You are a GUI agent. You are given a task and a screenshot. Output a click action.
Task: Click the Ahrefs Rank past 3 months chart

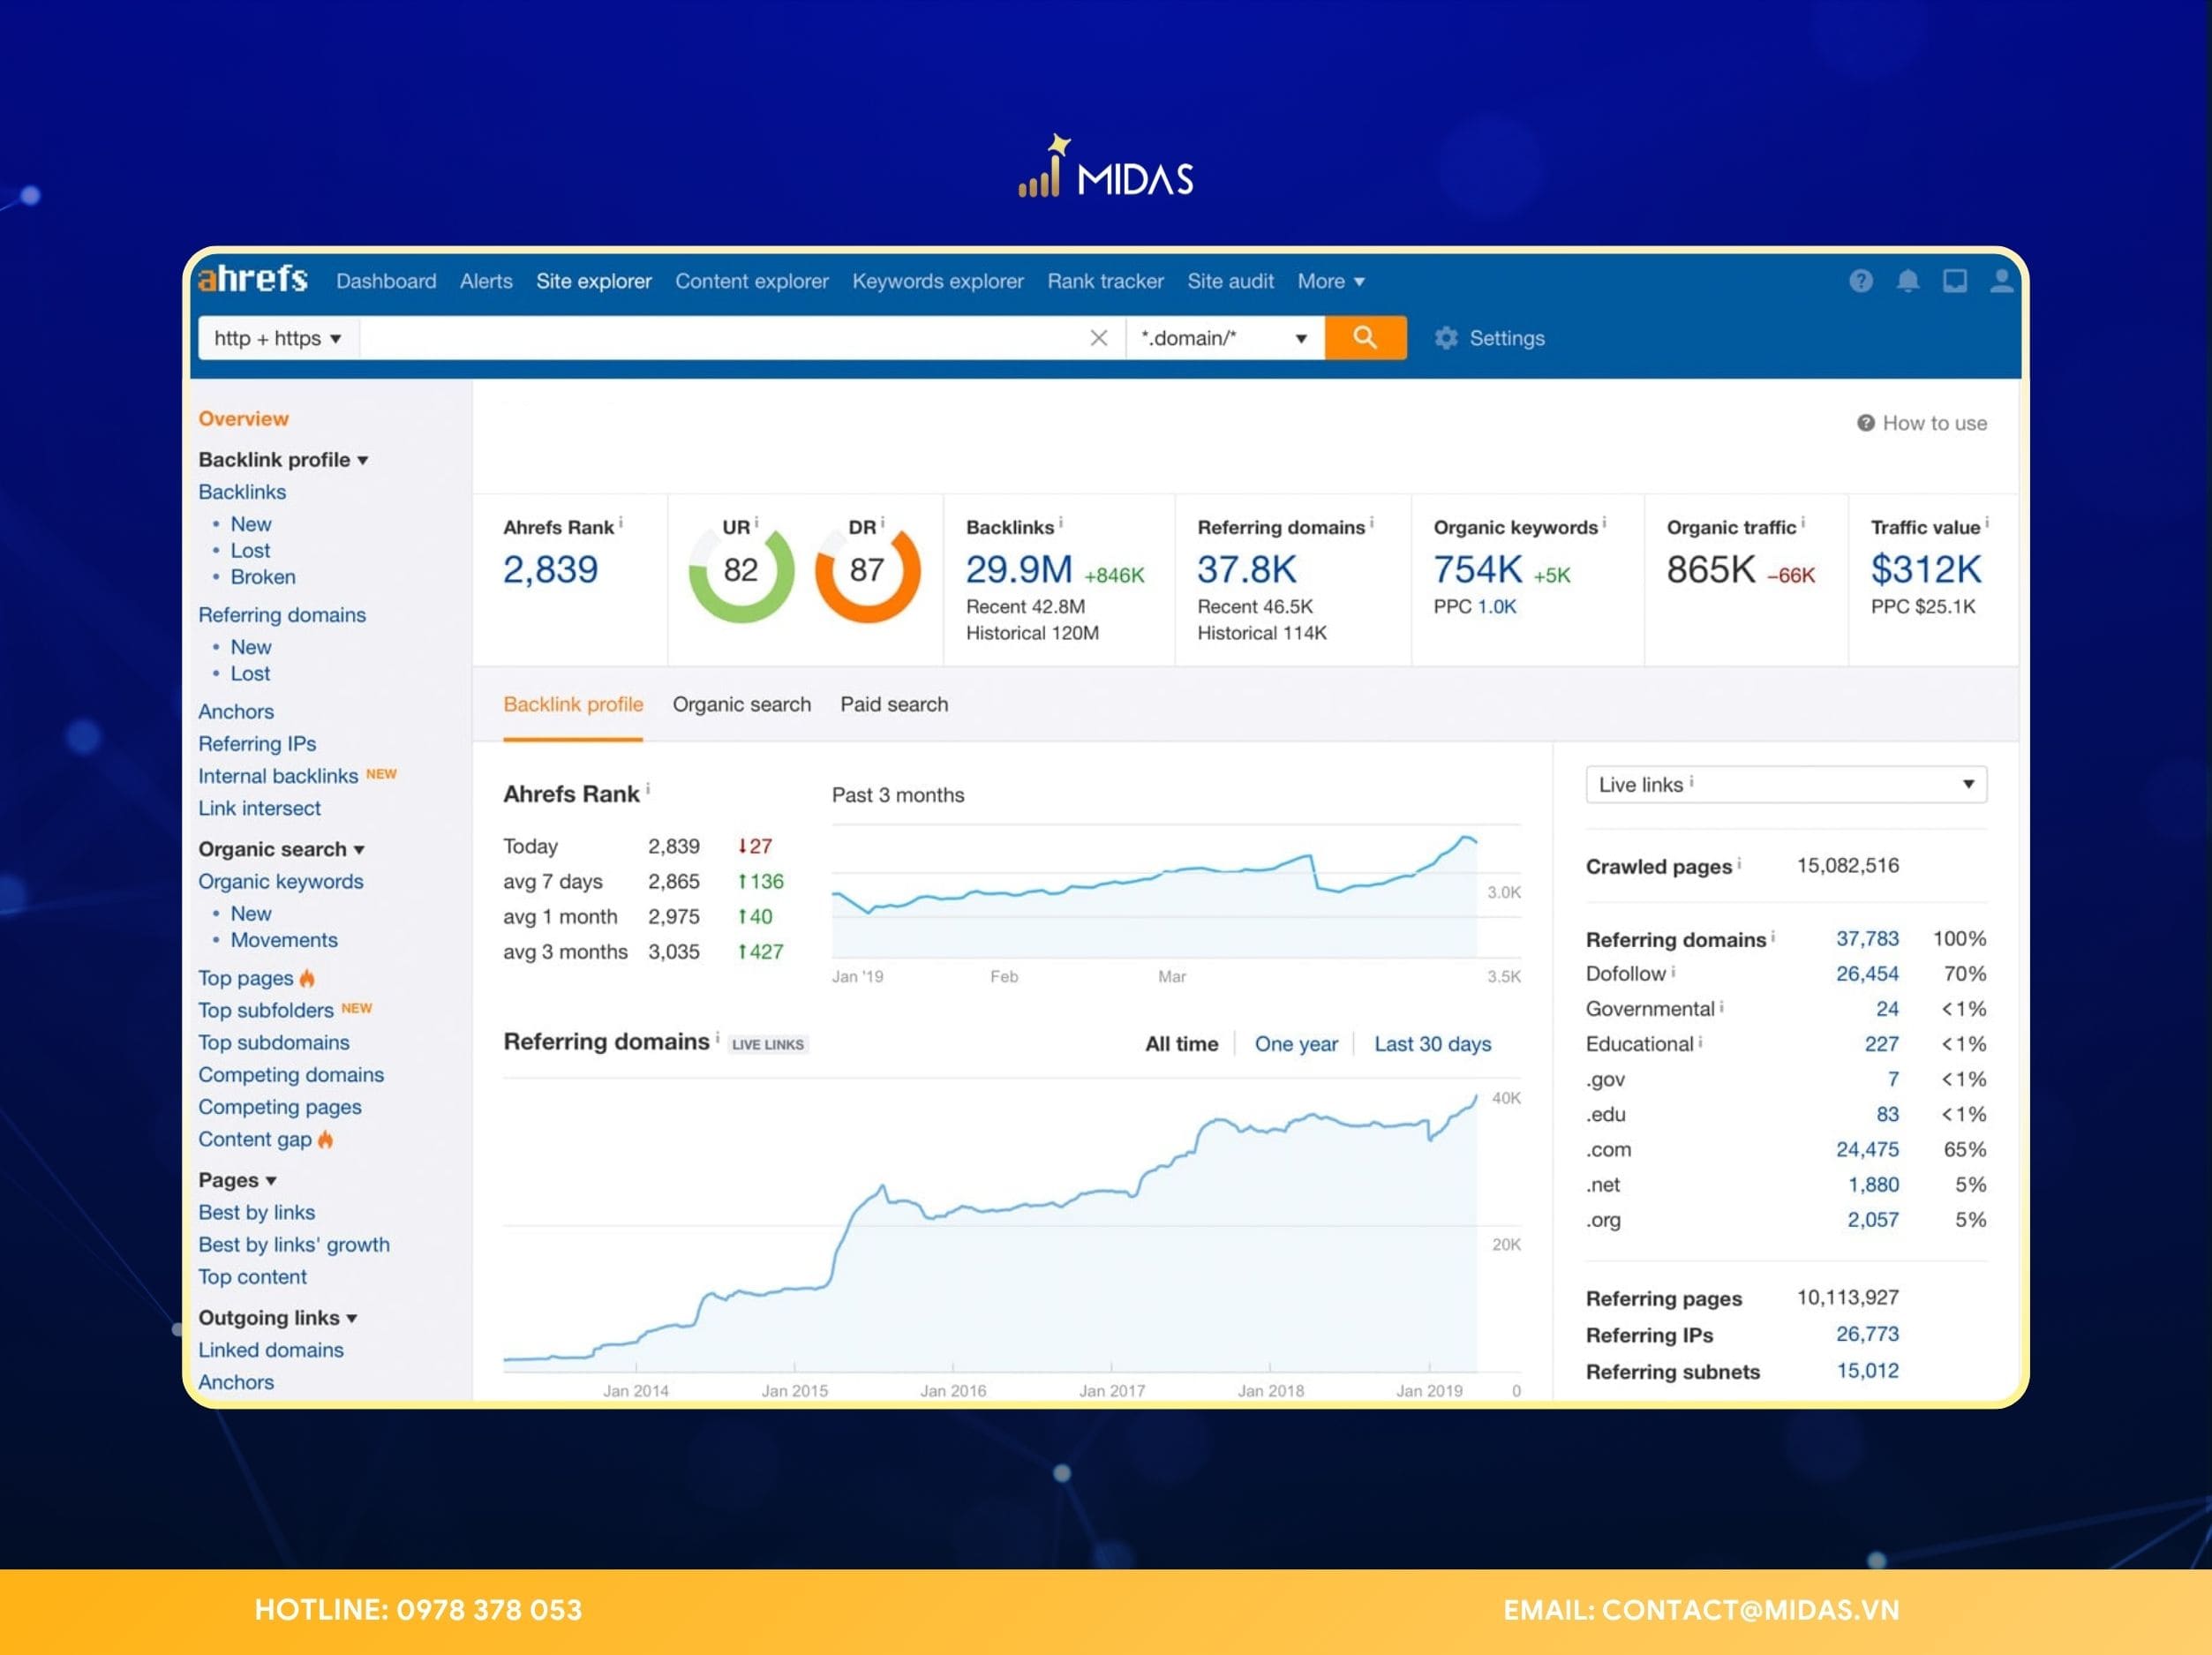[1175, 893]
